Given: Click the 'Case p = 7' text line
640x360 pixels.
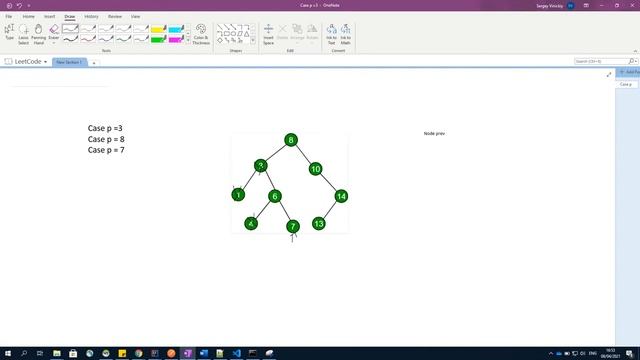Looking at the screenshot, I should (106, 150).
